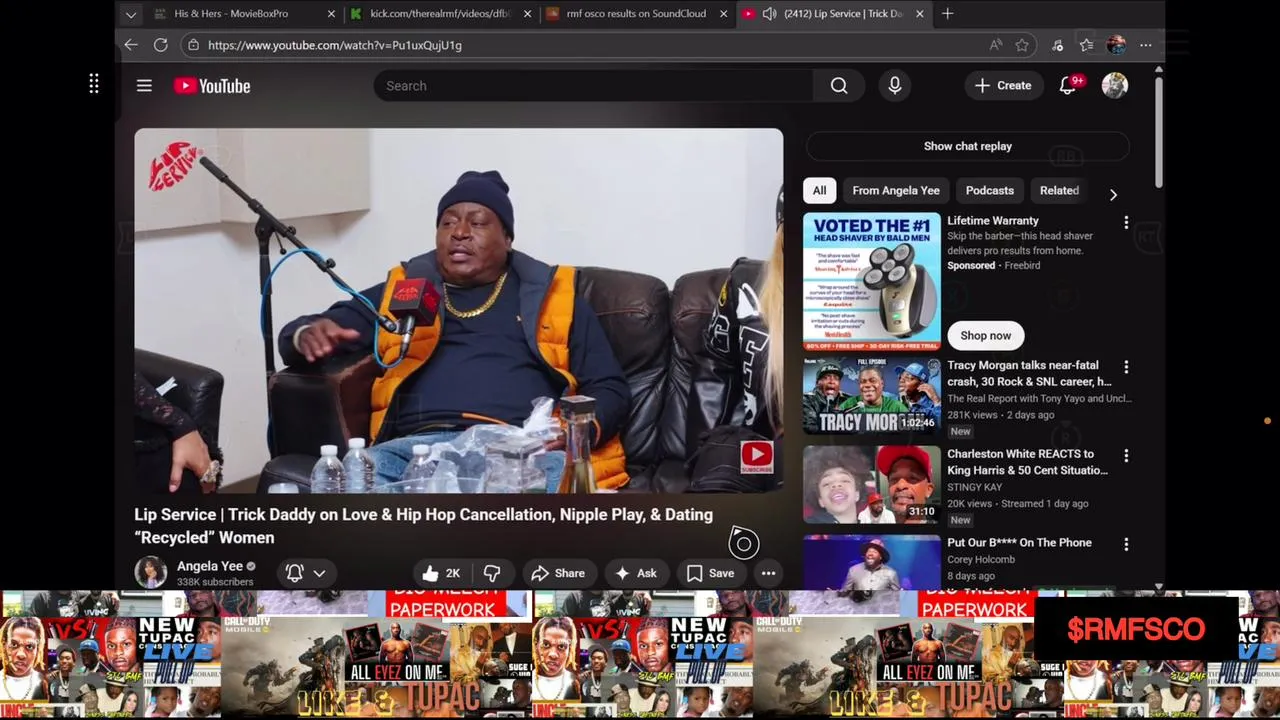Add this page to favorites star

(x=1022, y=45)
